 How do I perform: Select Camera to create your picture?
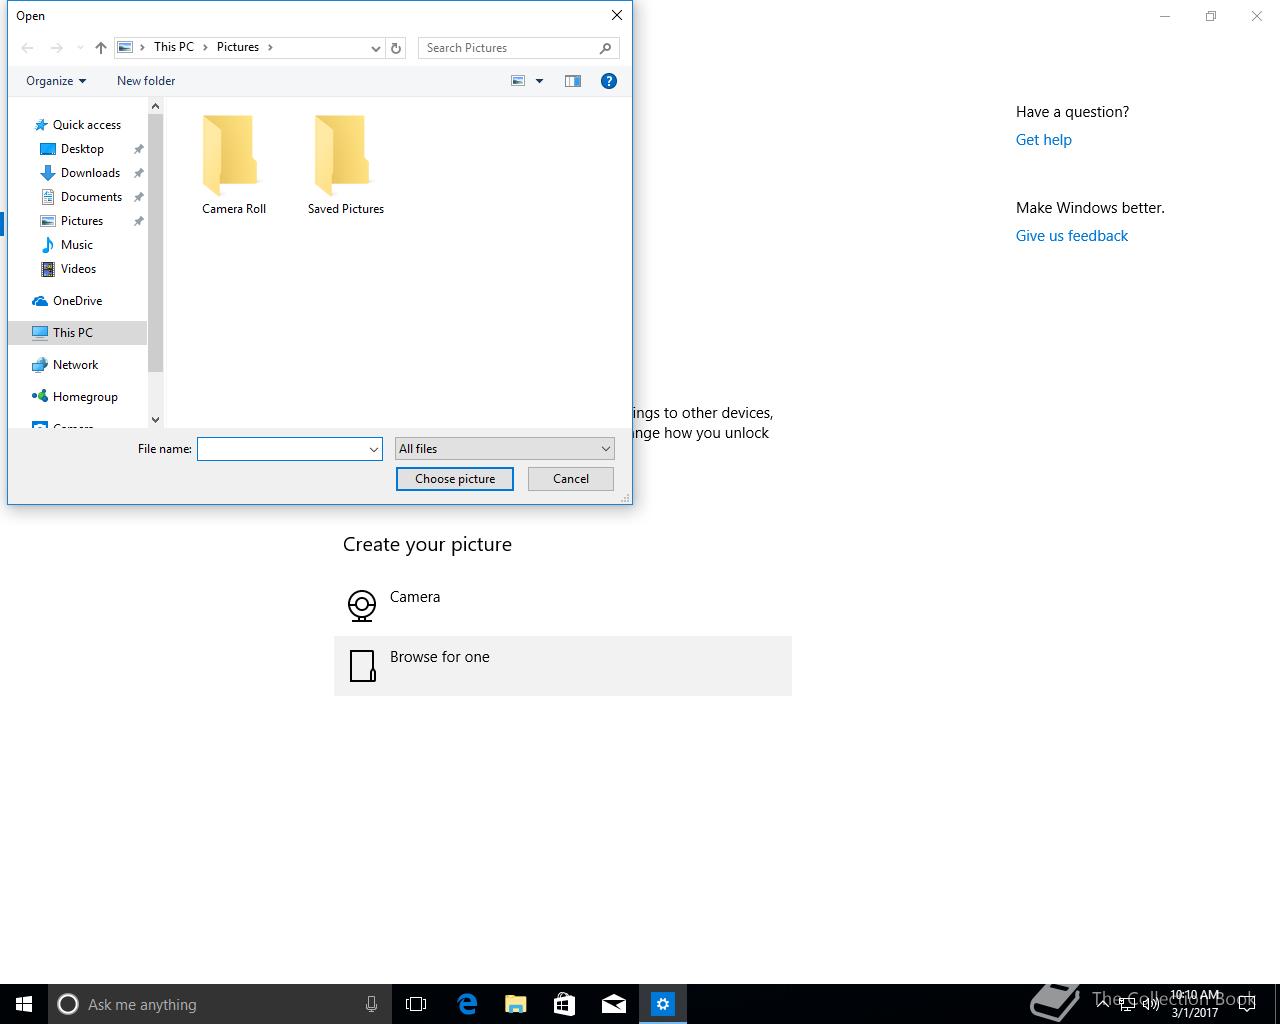[x=563, y=606]
